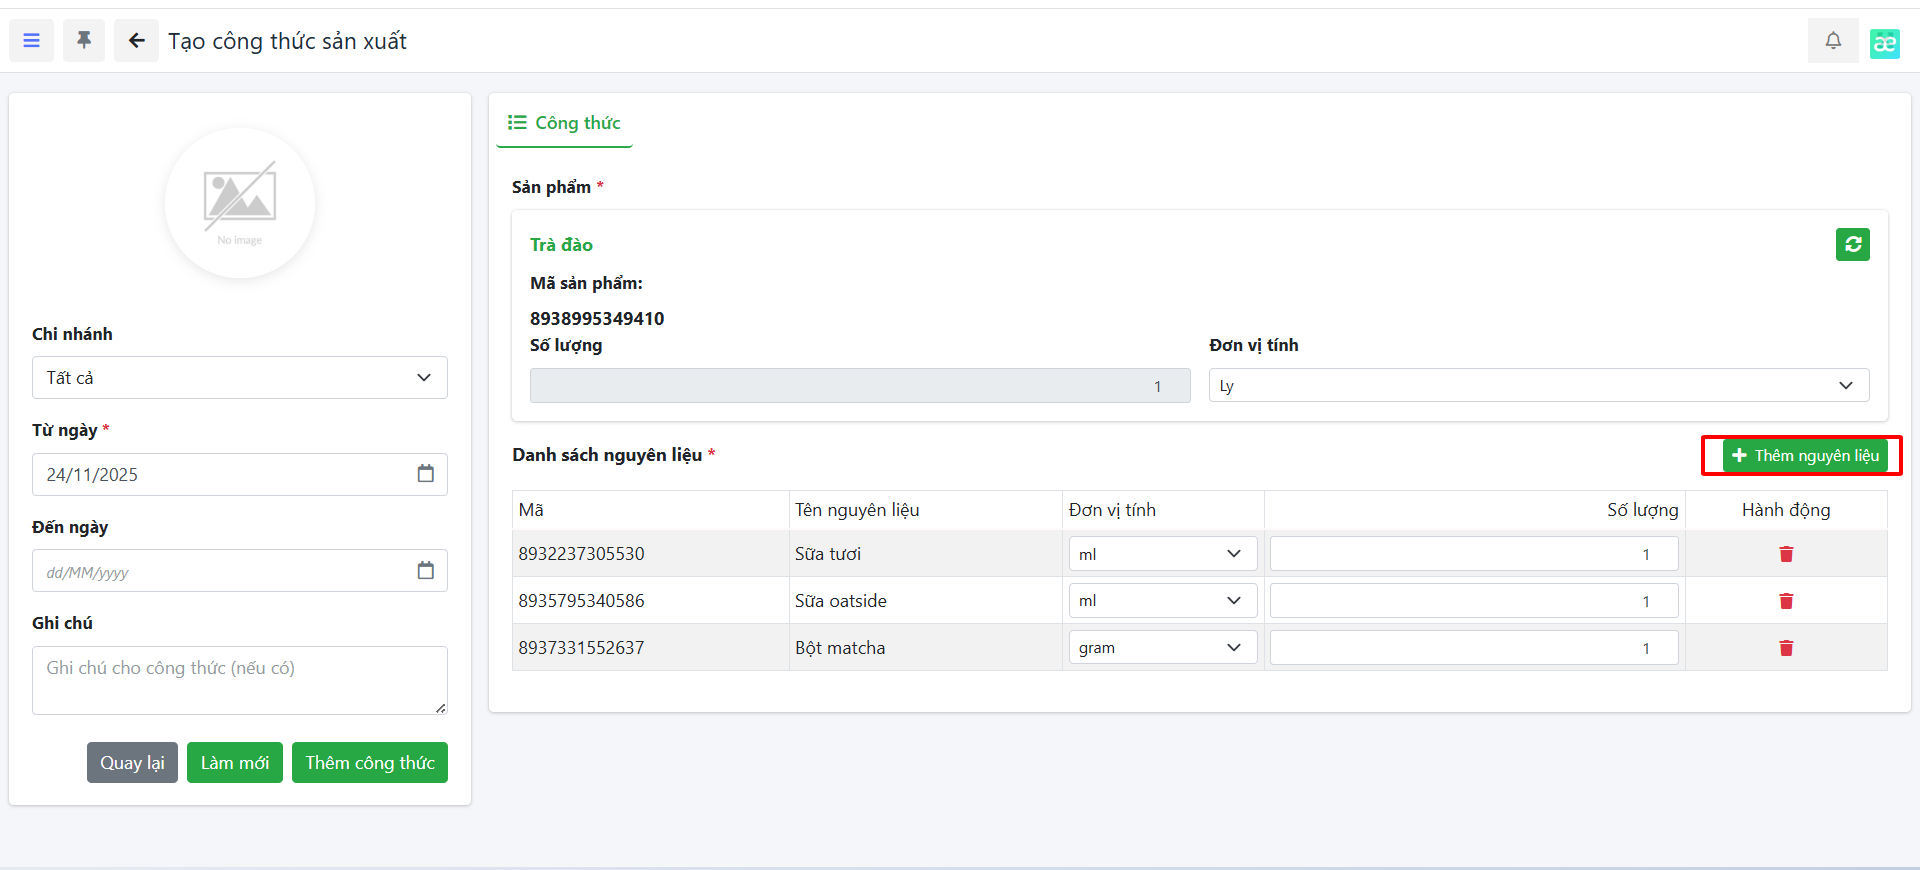Image resolution: width=1920 pixels, height=870 pixels.
Task: Open unit dropdown for Sữa tươi
Action: [x=1161, y=554]
